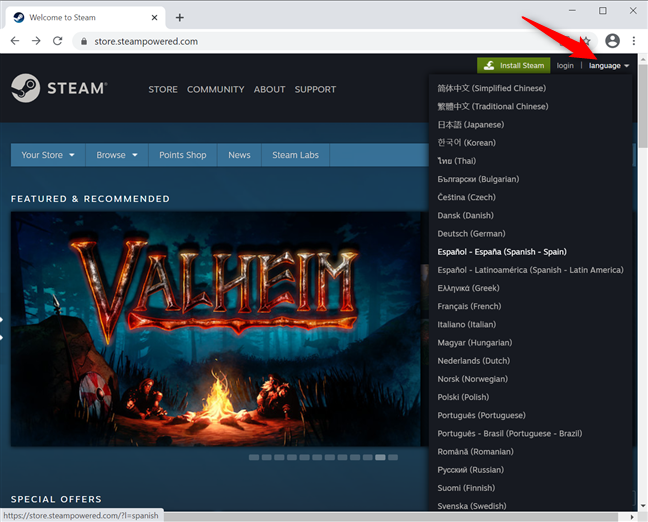The width and height of the screenshot is (648, 522).
Task: Expand the Your Store dropdown
Action: pos(48,155)
